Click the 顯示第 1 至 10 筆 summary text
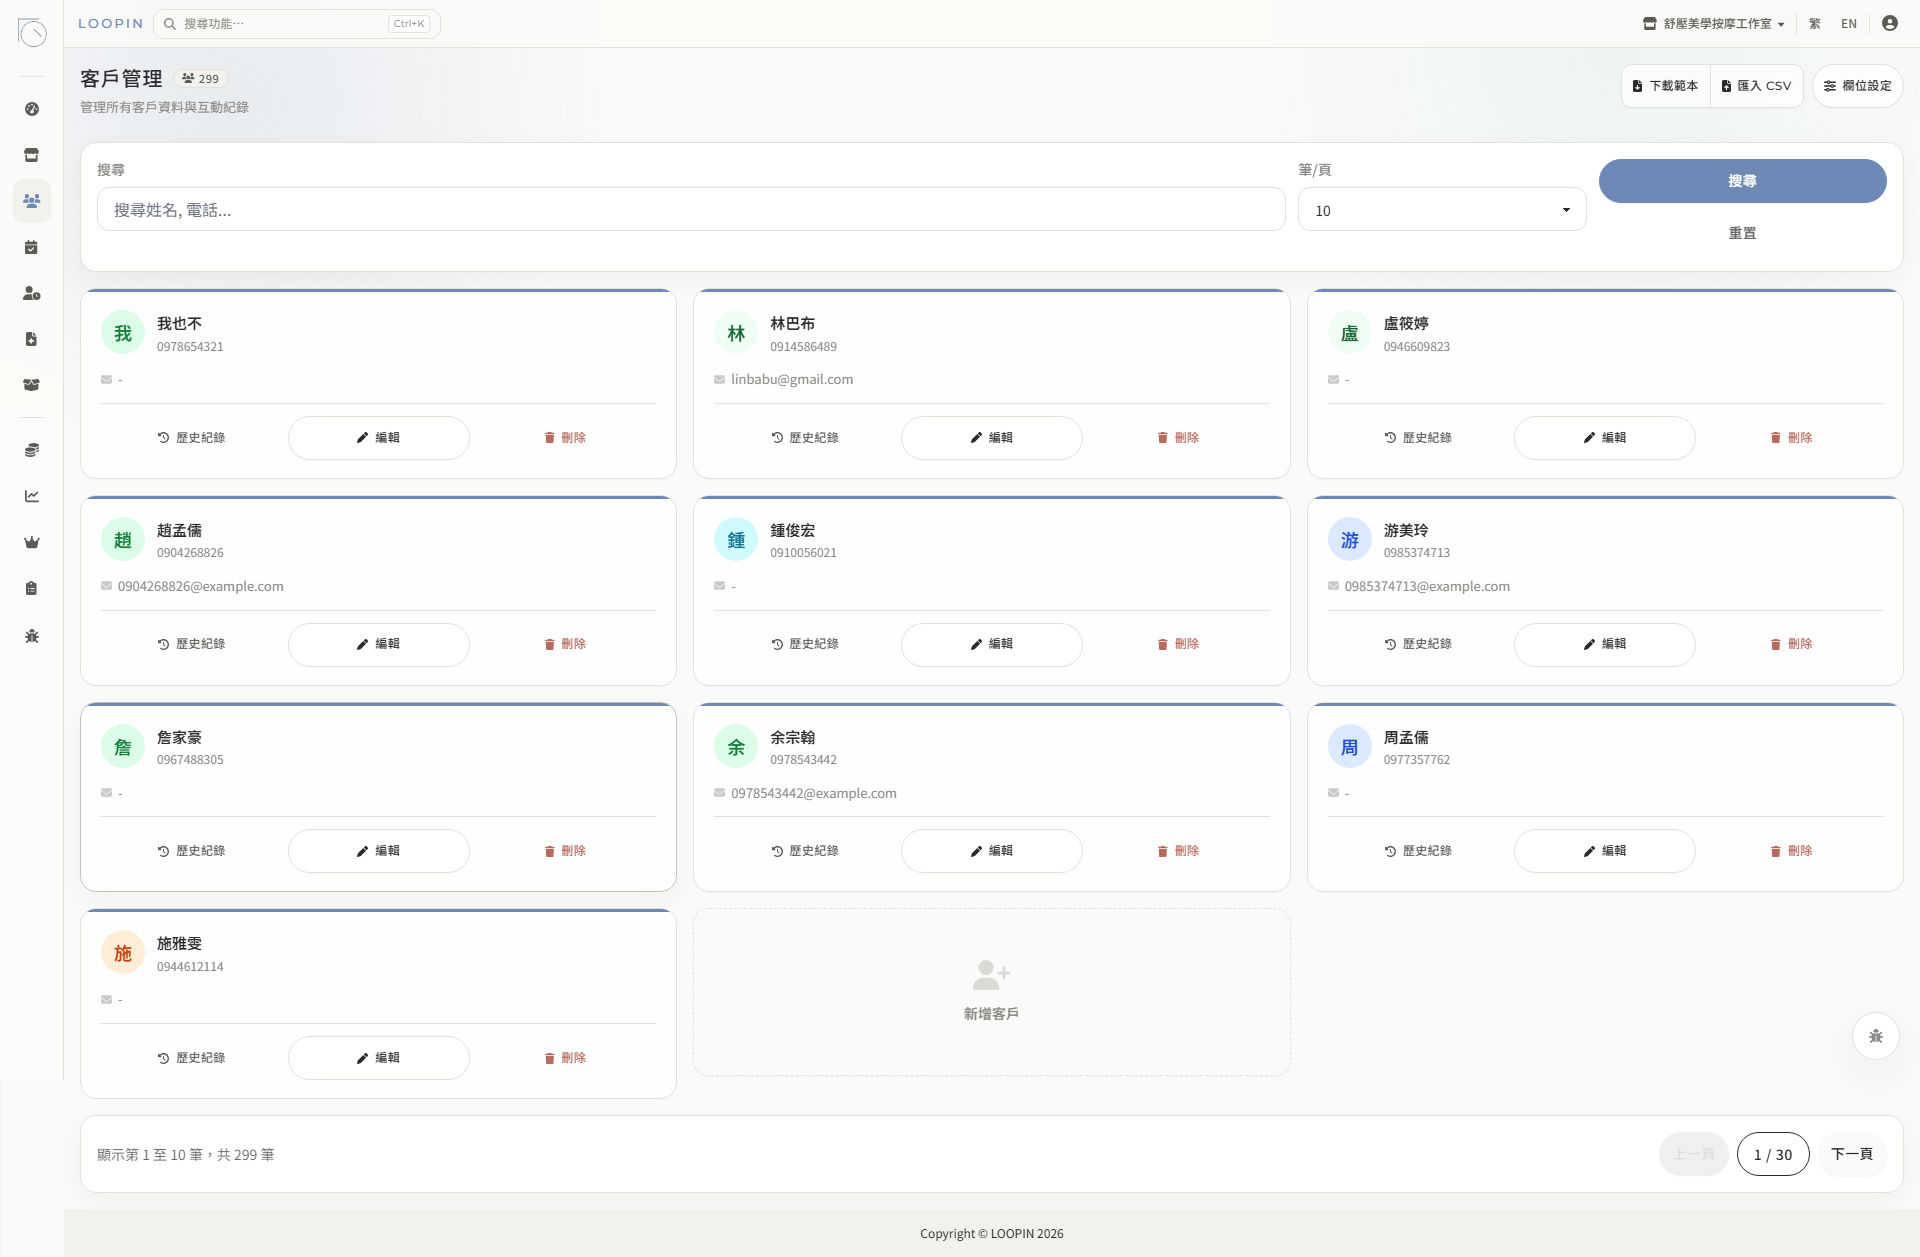 coord(186,1155)
